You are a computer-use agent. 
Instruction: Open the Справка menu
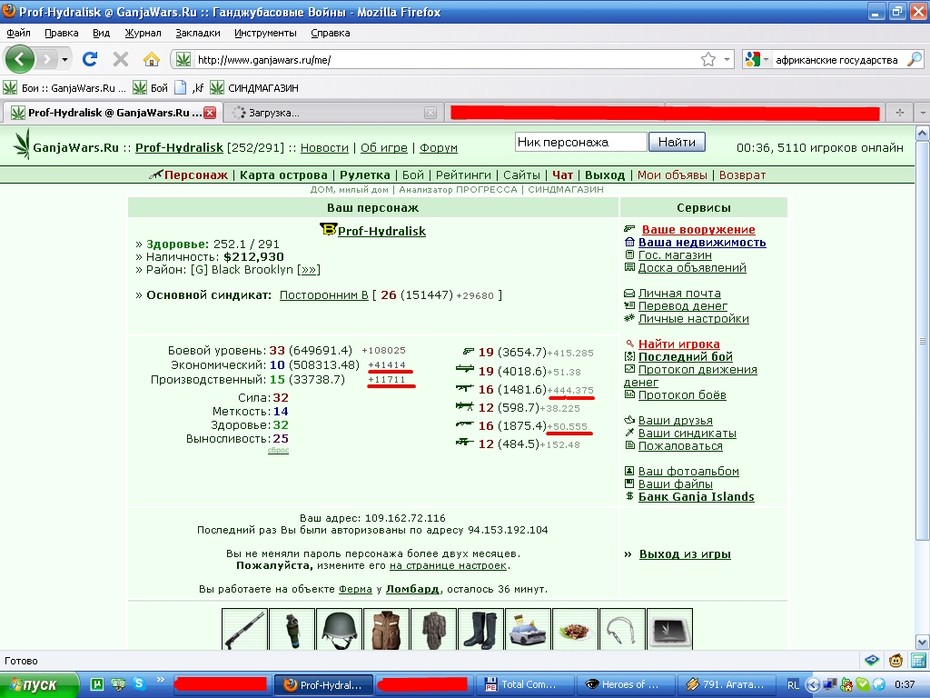tap(330, 33)
